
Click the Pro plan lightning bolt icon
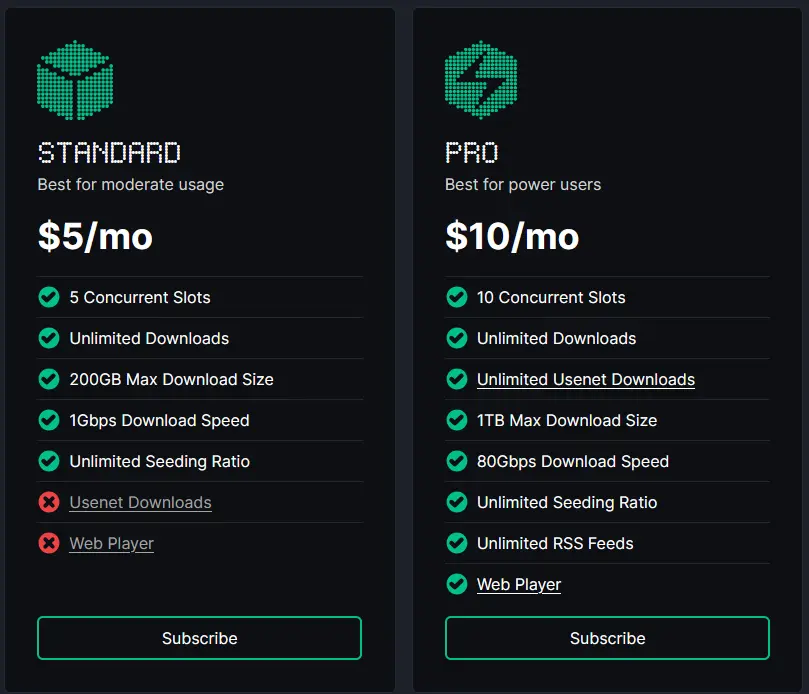481,80
